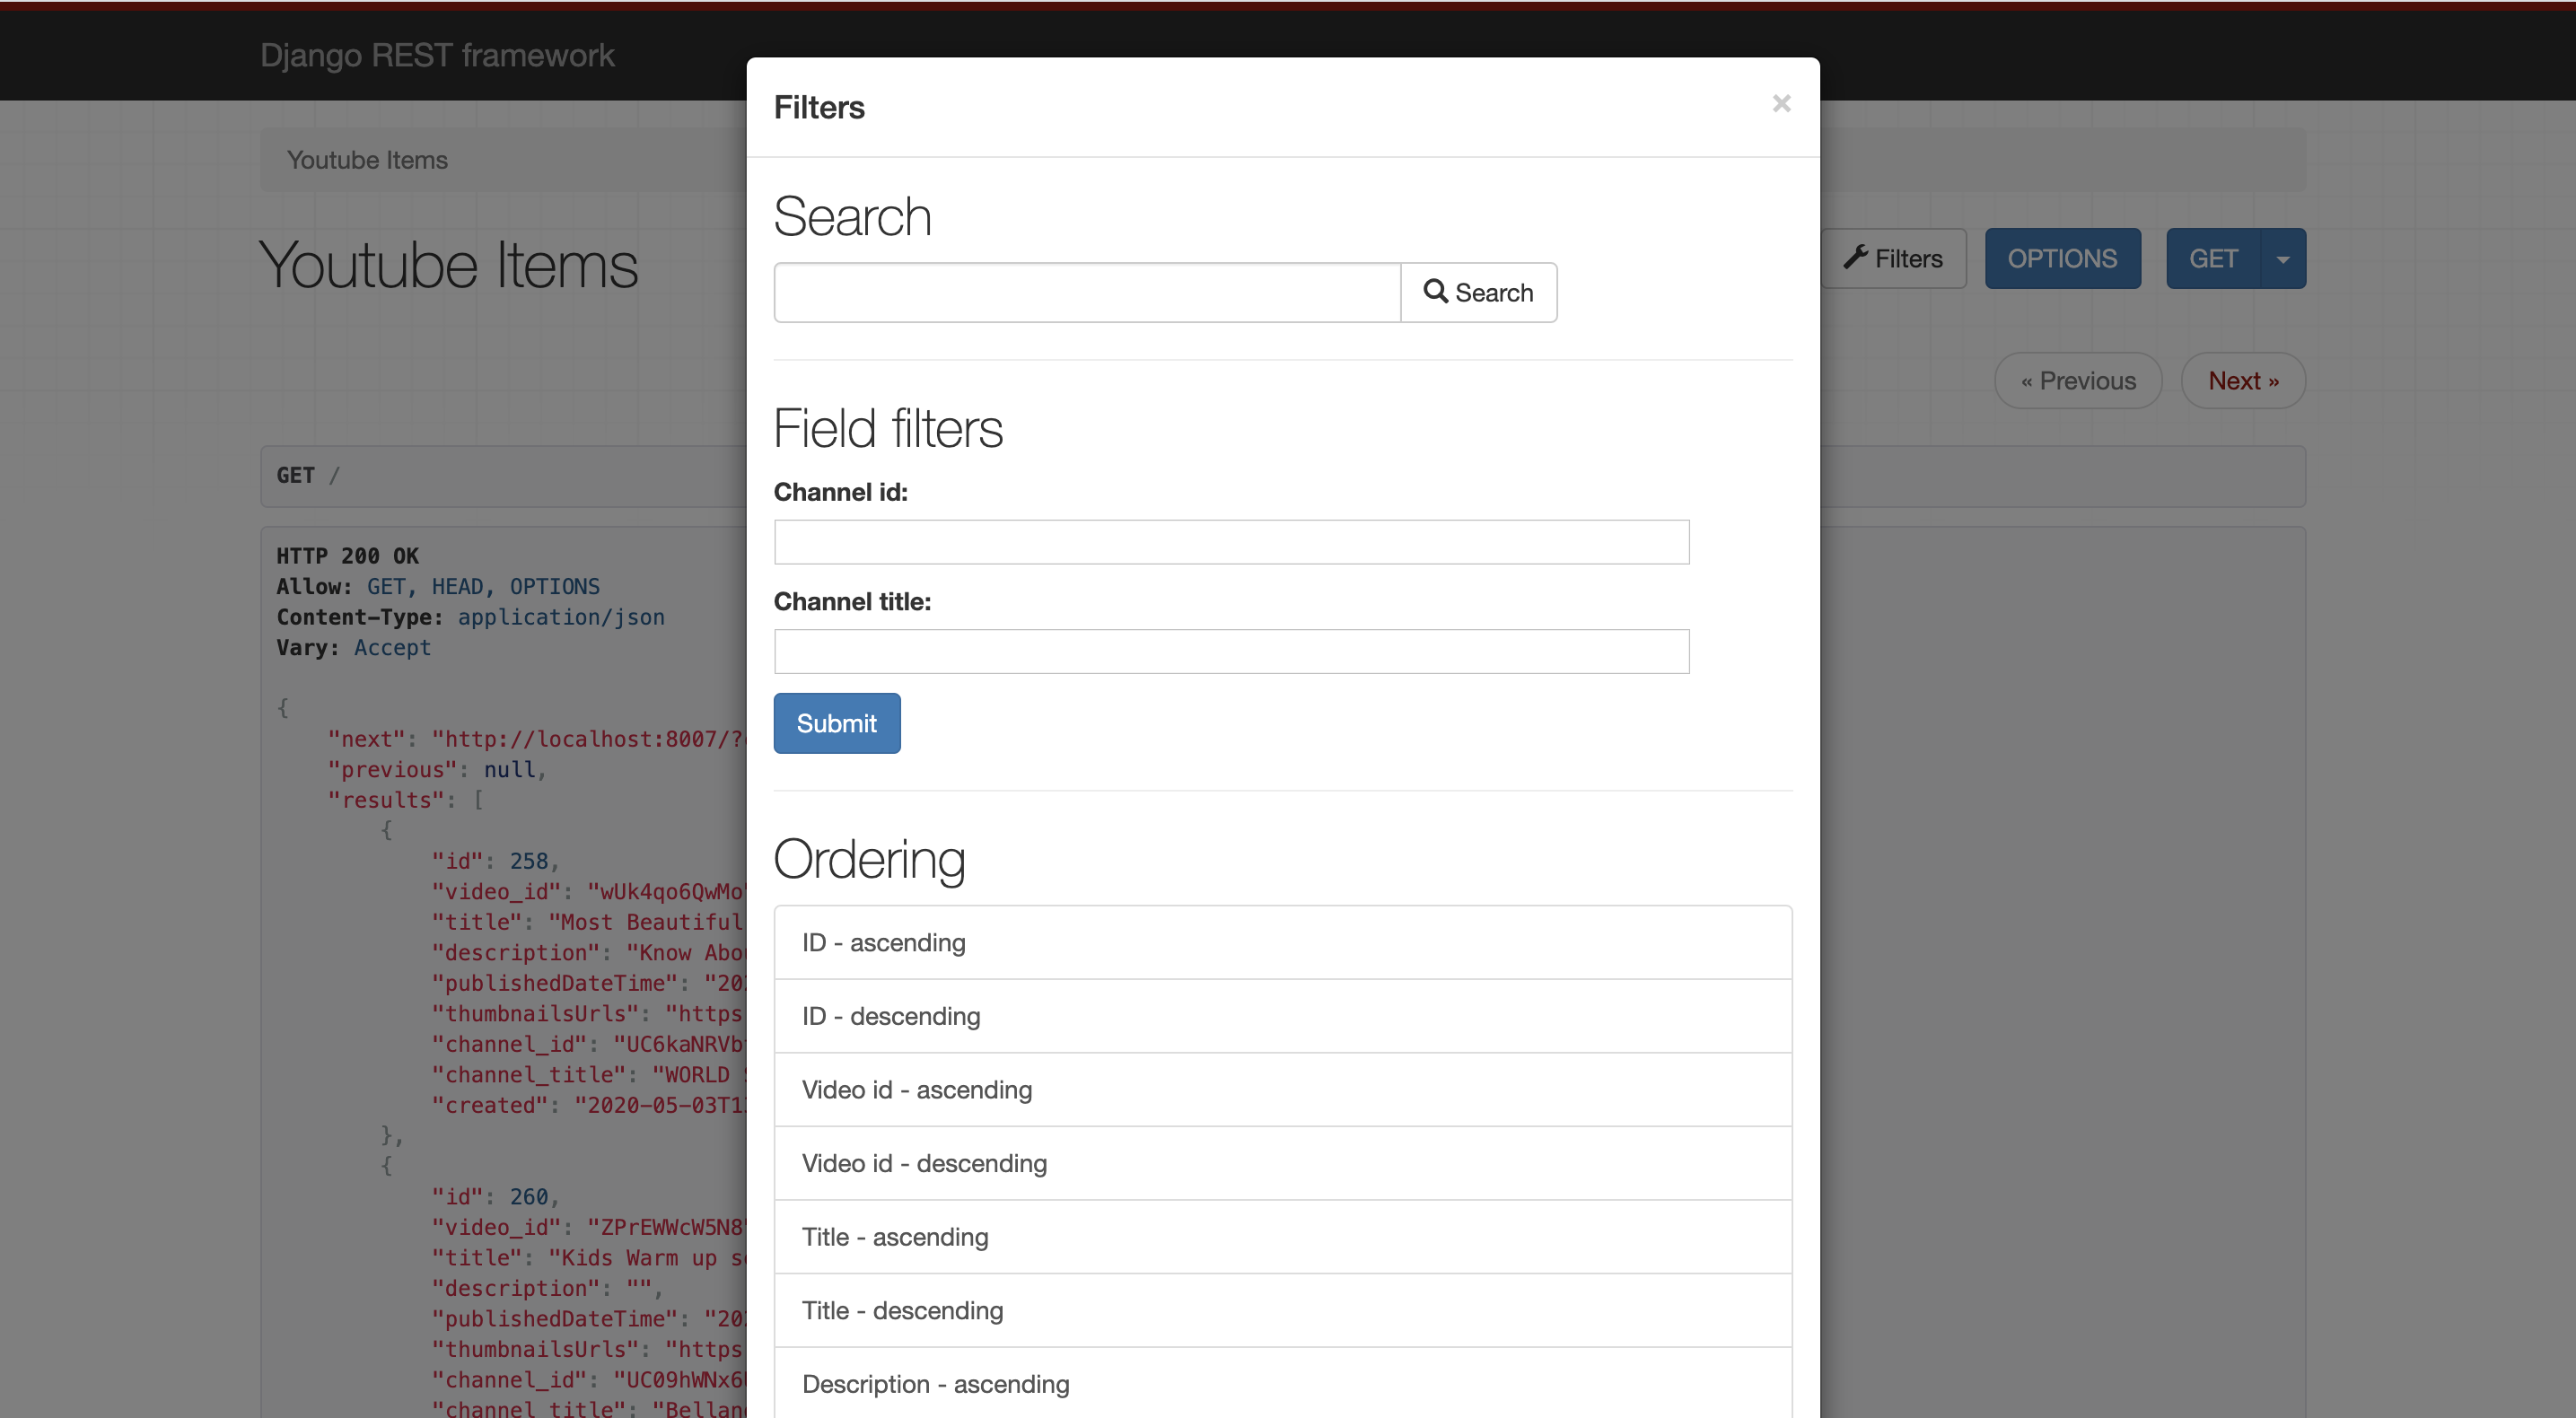Image resolution: width=2576 pixels, height=1418 pixels.
Task: Order by Title - ascending
Action: (1282, 1237)
